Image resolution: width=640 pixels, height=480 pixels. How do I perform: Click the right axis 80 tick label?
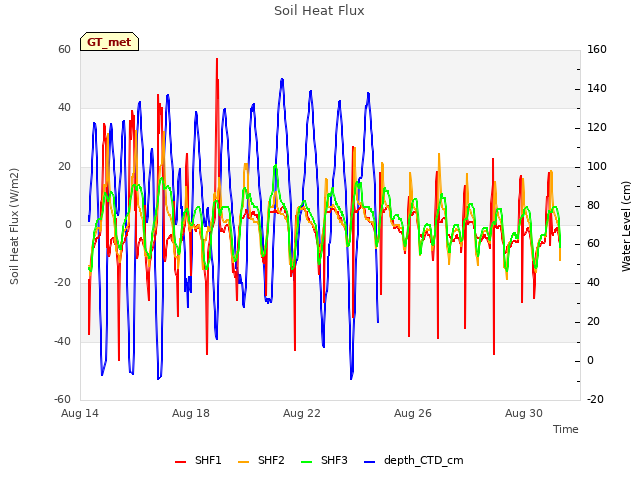(x=593, y=205)
